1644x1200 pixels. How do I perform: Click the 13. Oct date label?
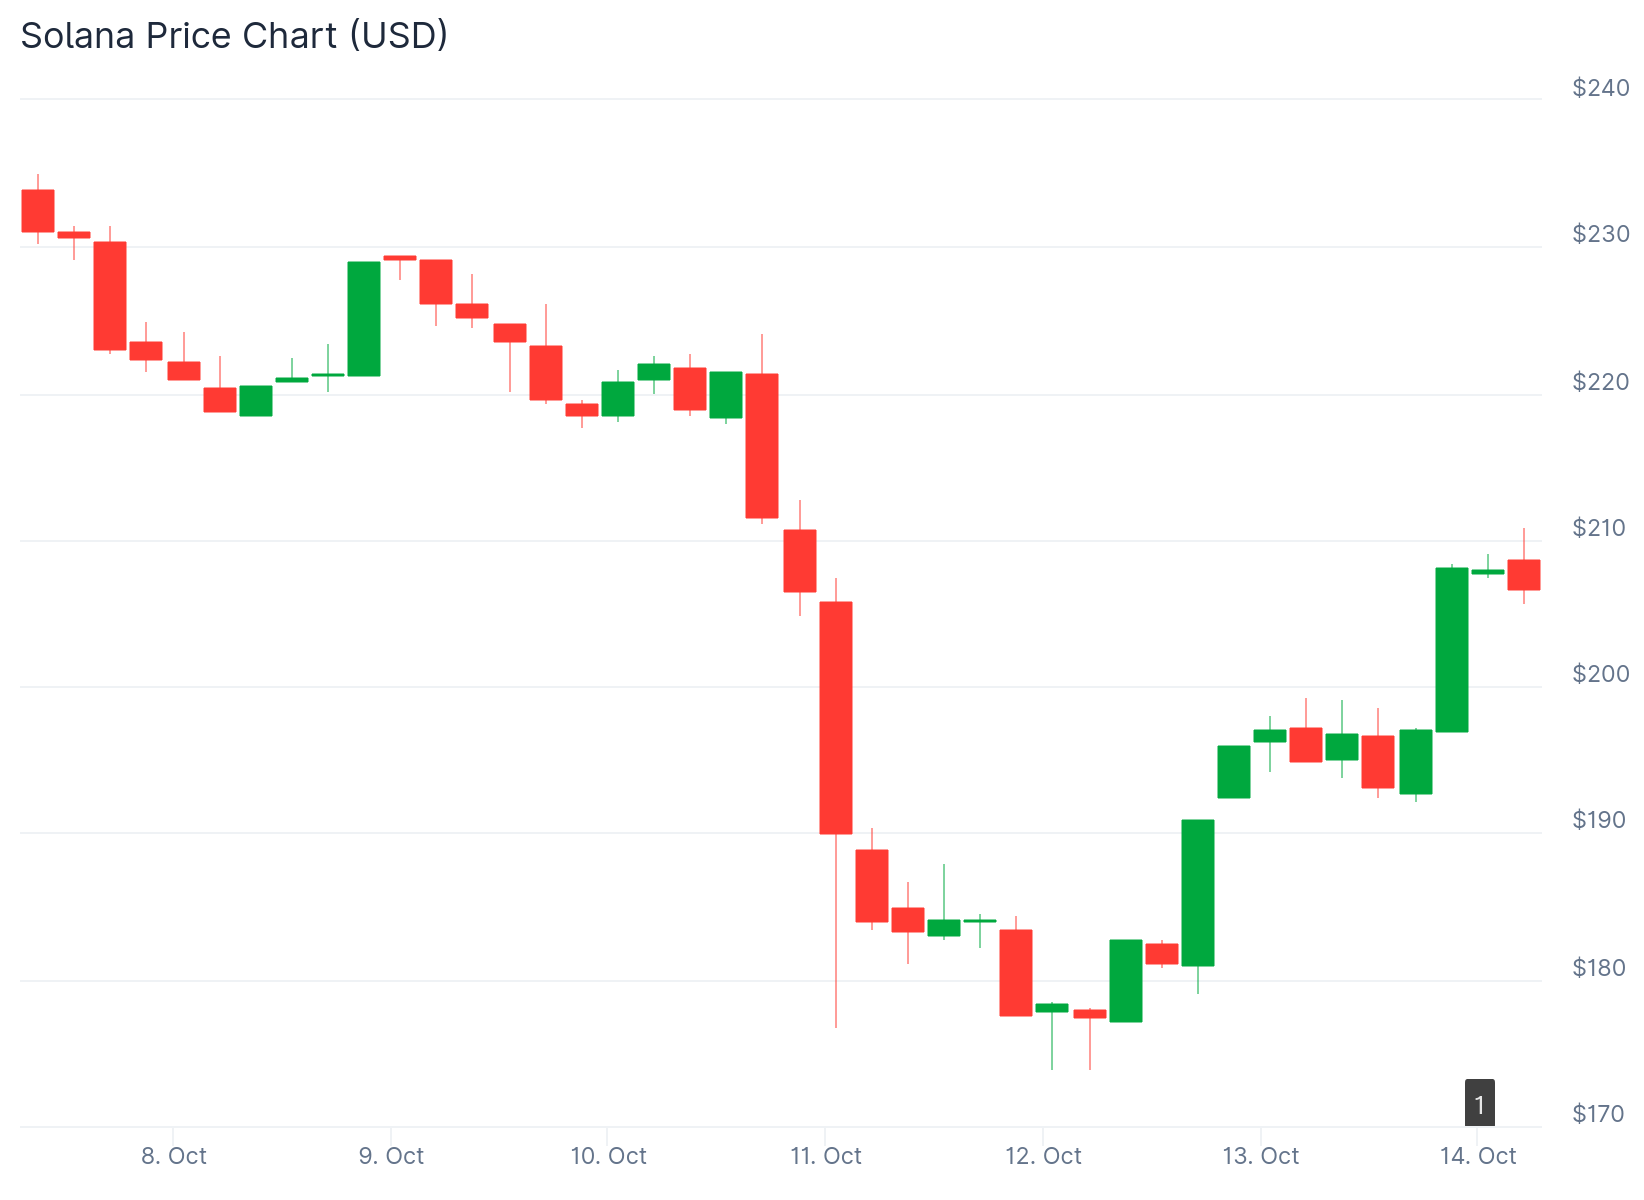pos(1260,1156)
